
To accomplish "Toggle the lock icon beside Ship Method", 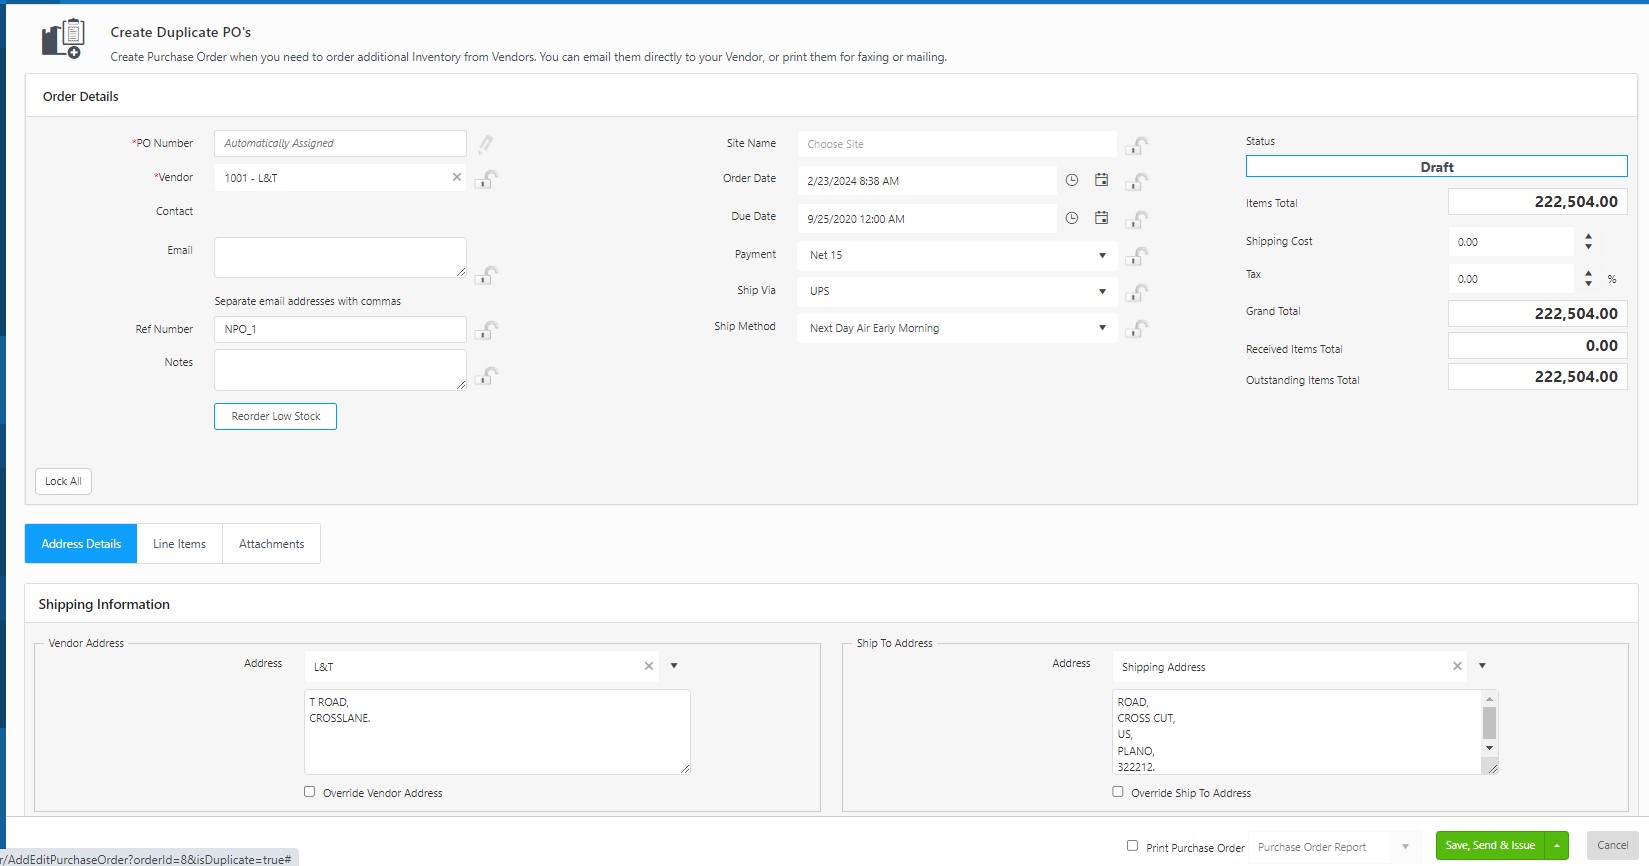I will [x=1137, y=328].
